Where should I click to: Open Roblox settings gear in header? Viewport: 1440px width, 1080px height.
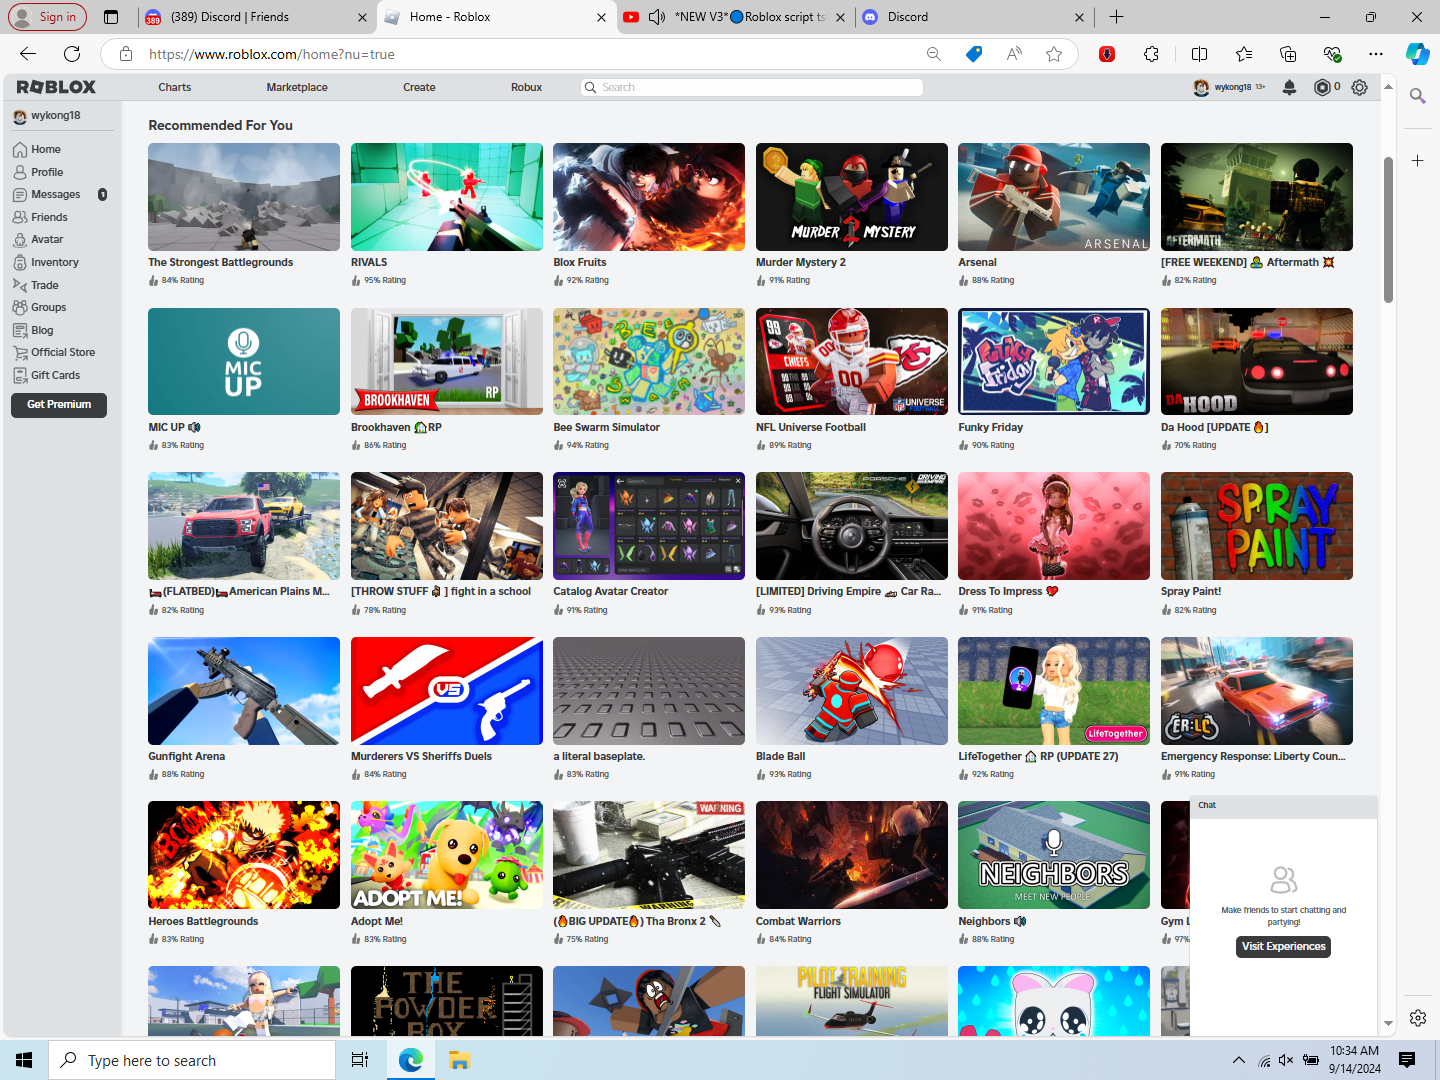1360,87
